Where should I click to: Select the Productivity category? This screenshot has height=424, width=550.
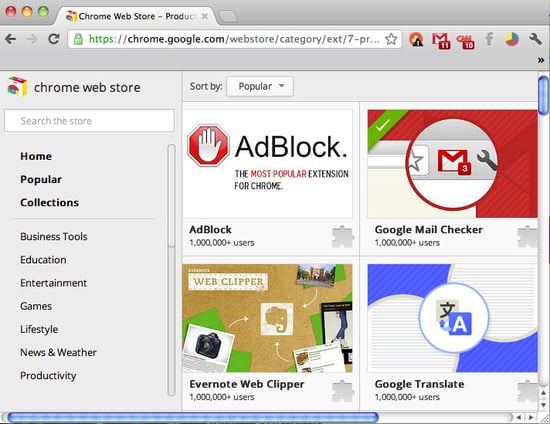[x=48, y=375]
